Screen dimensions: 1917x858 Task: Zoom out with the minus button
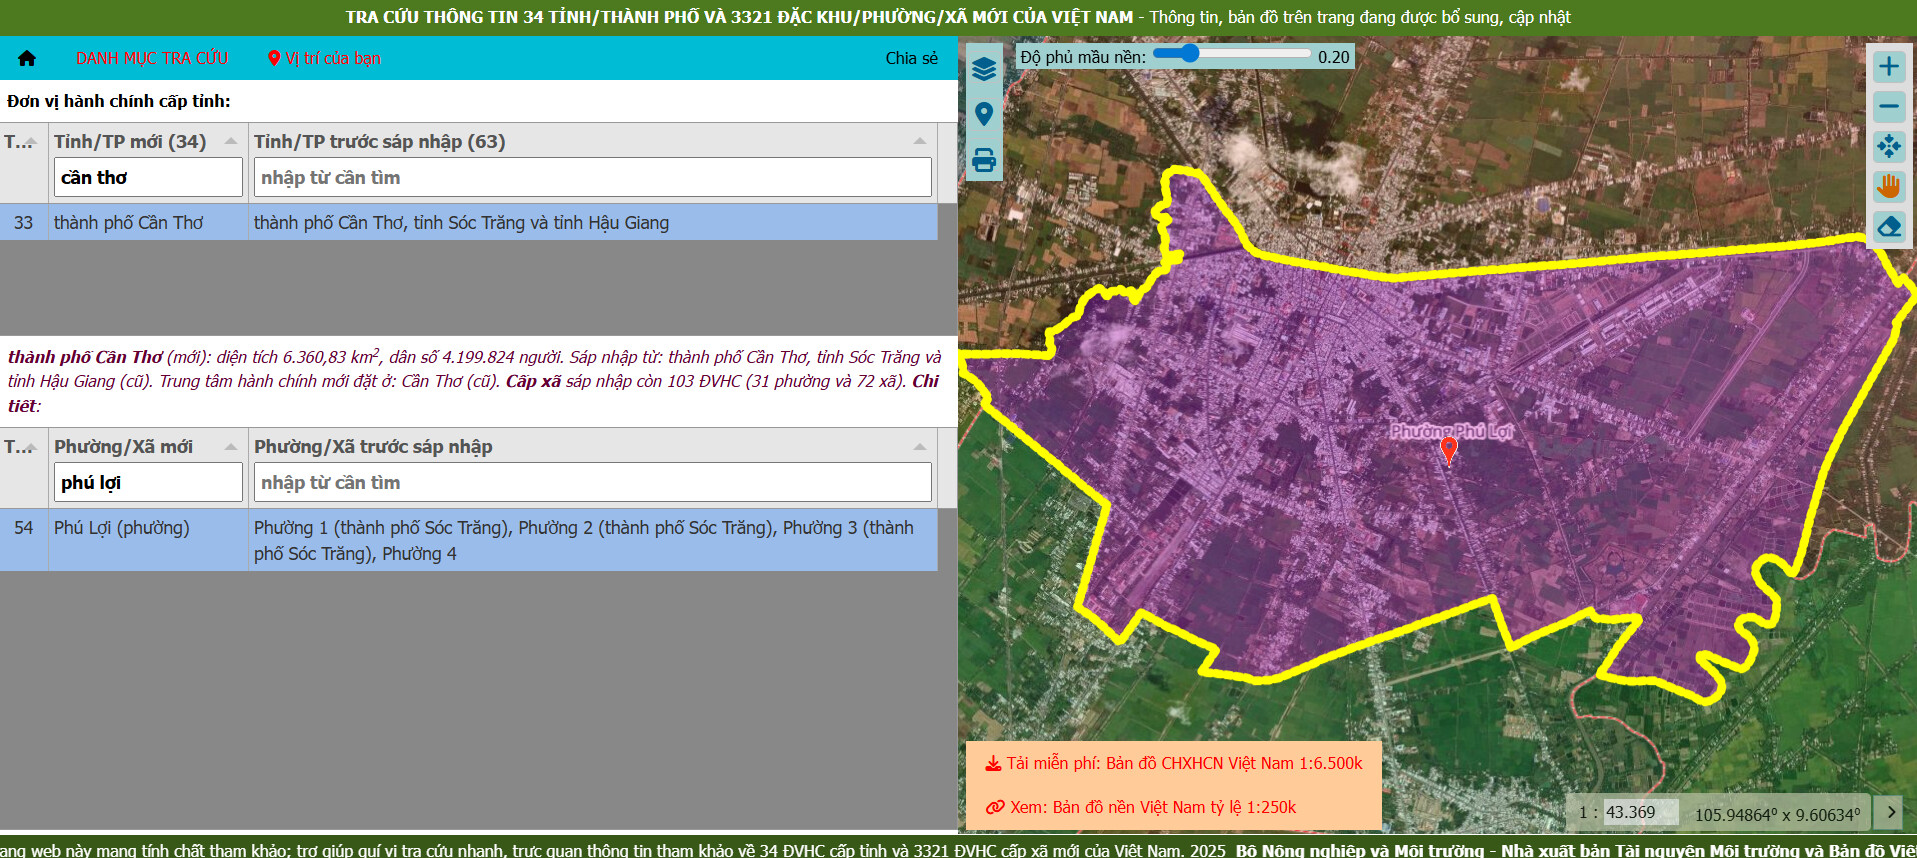click(1888, 106)
